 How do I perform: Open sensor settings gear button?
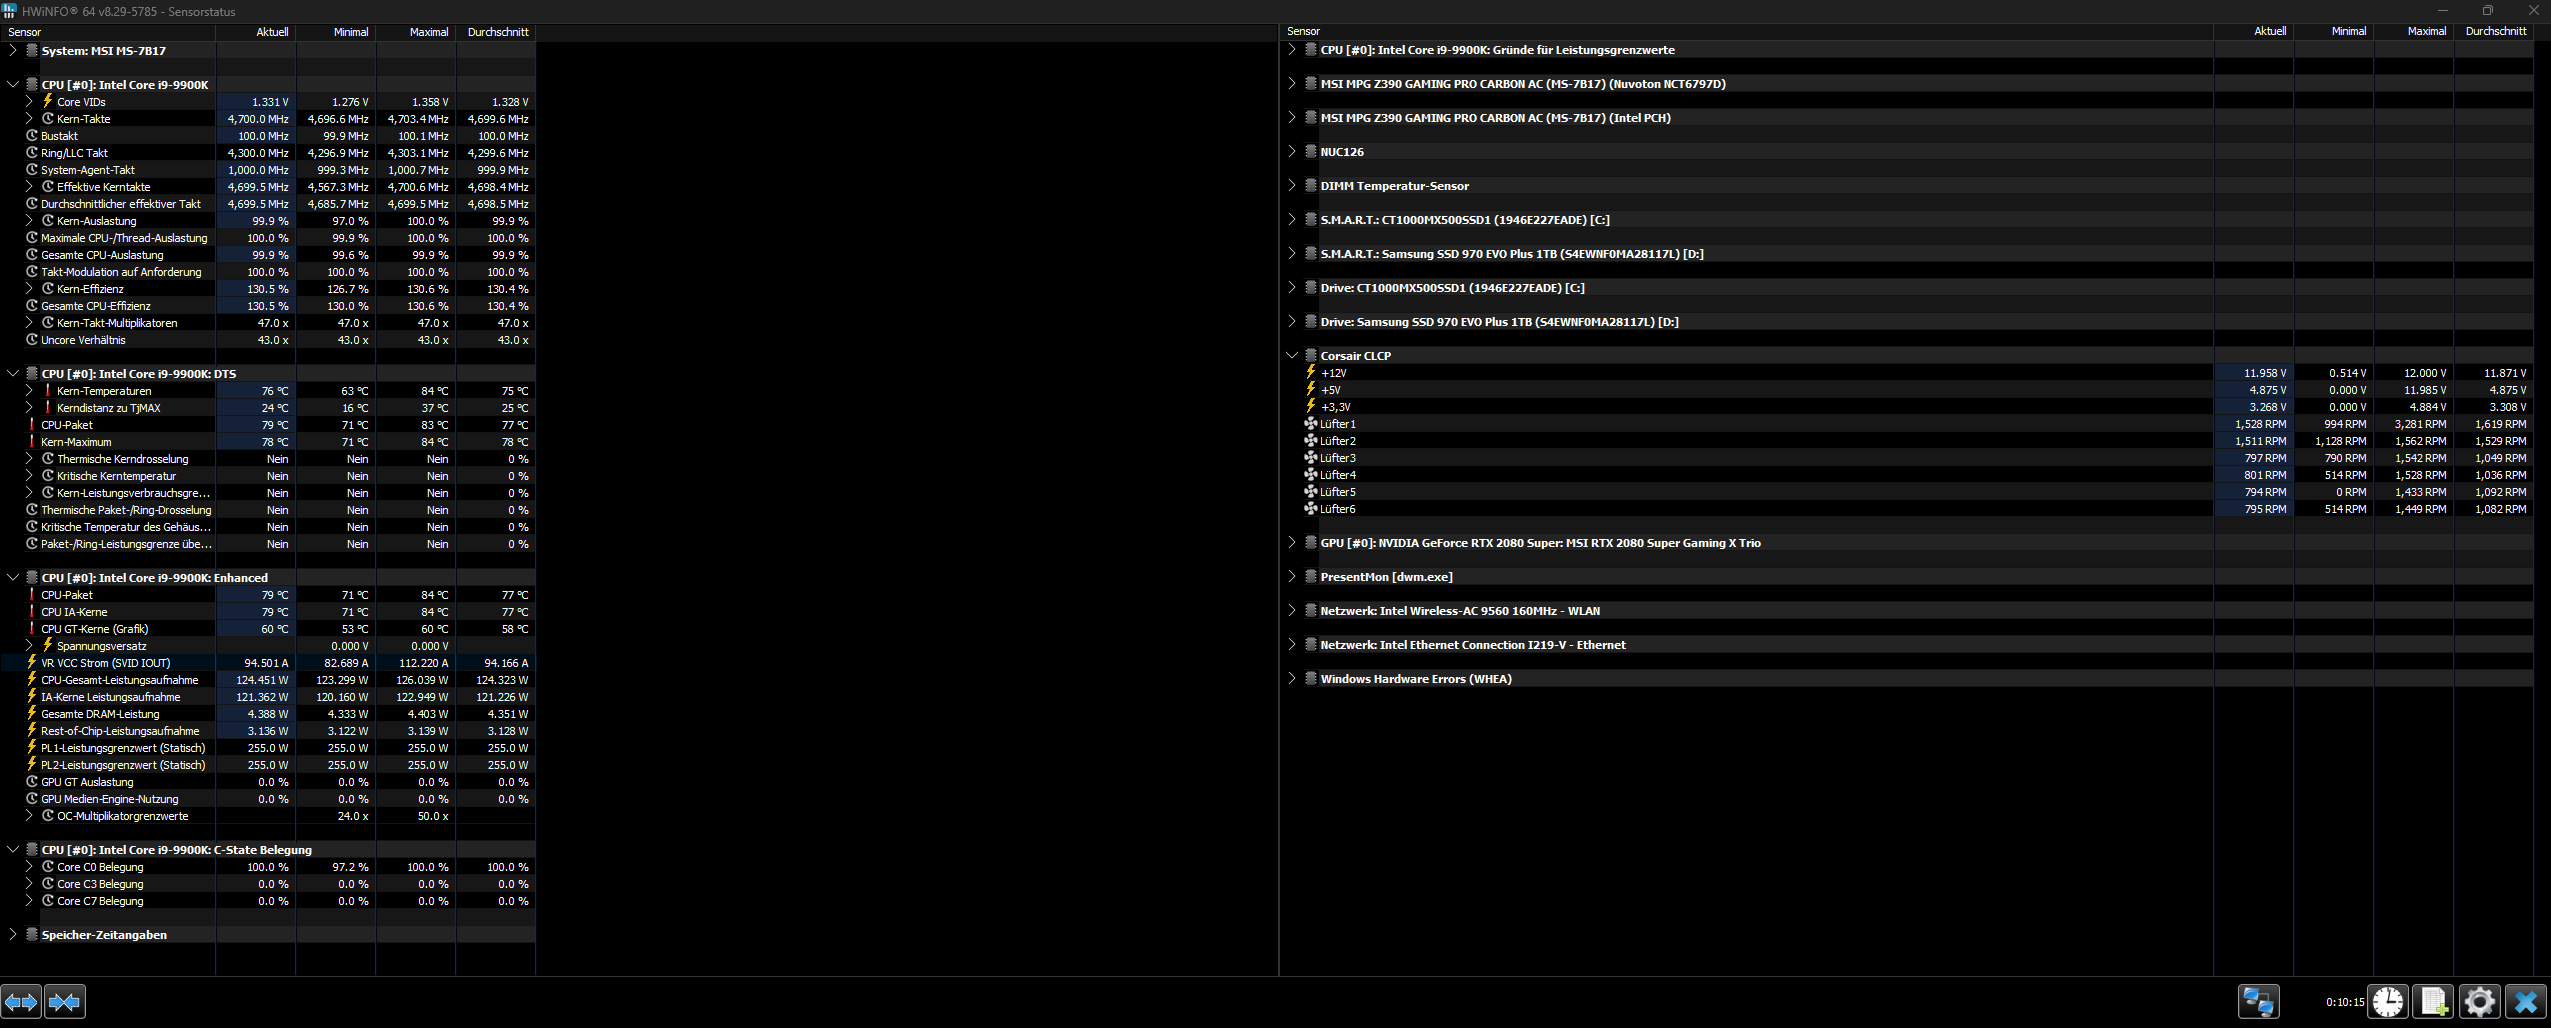[x=2480, y=1001]
